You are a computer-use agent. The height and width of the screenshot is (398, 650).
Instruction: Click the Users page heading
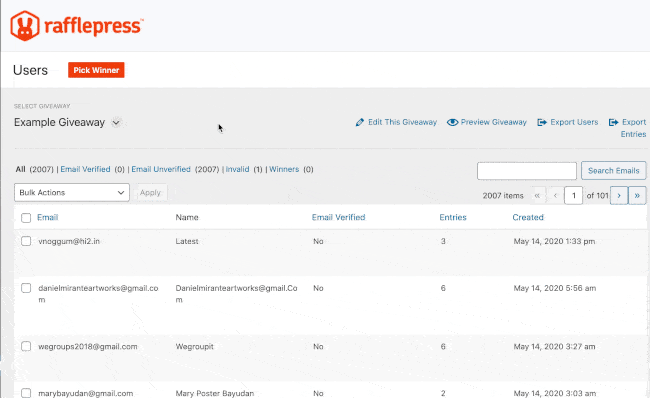pos(30,70)
